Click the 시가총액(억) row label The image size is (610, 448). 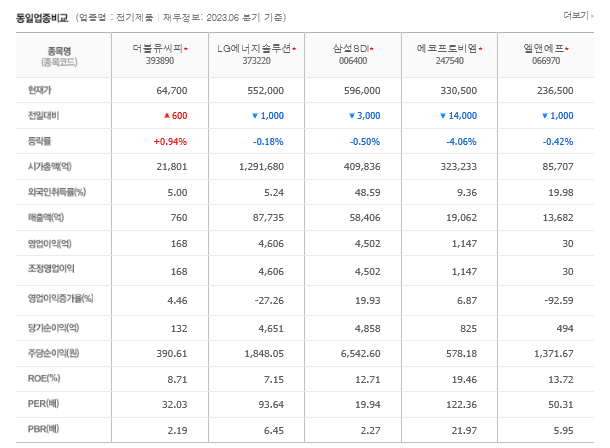click(x=49, y=166)
